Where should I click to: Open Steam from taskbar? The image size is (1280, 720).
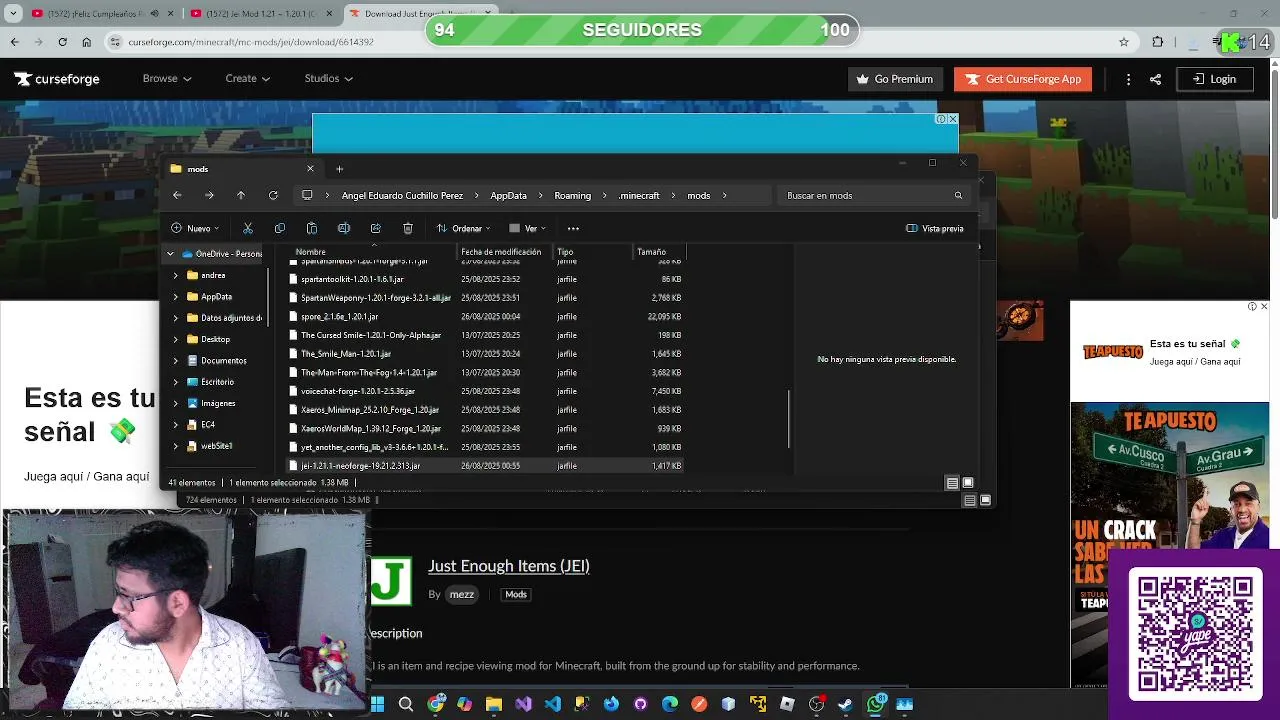pos(846,704)
